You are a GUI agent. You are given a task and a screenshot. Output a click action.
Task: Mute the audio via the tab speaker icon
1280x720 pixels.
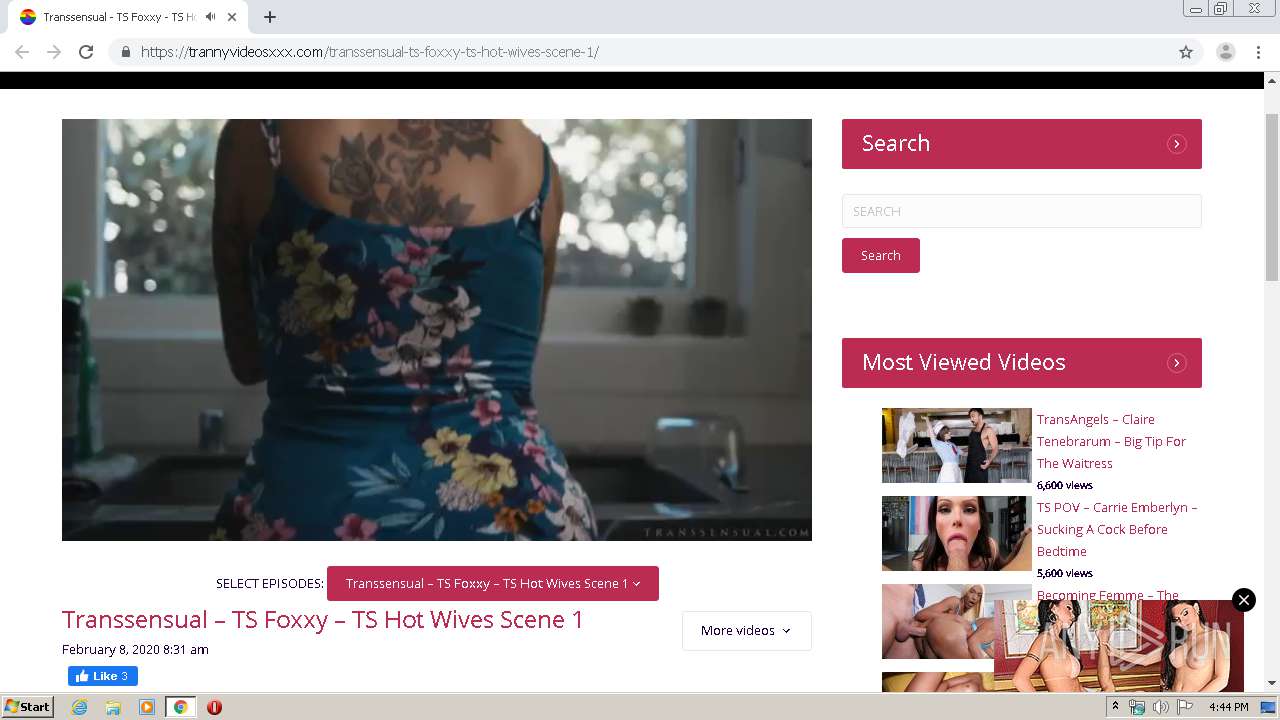[210, 17]
